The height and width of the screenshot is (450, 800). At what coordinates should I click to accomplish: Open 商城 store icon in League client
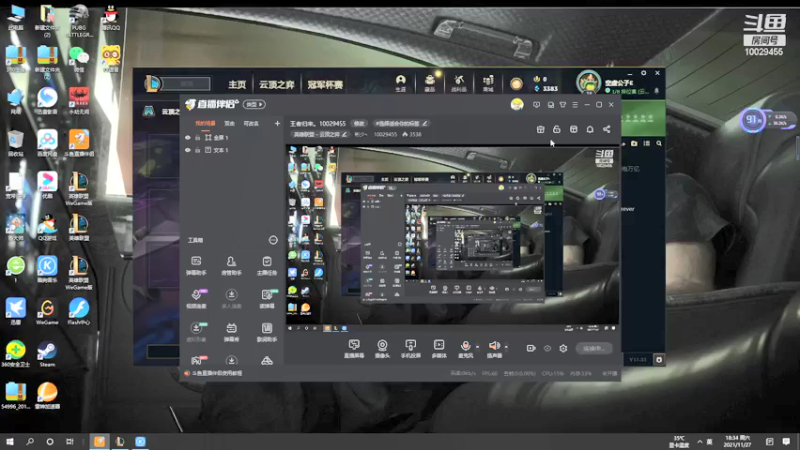(x=488, y=83)
